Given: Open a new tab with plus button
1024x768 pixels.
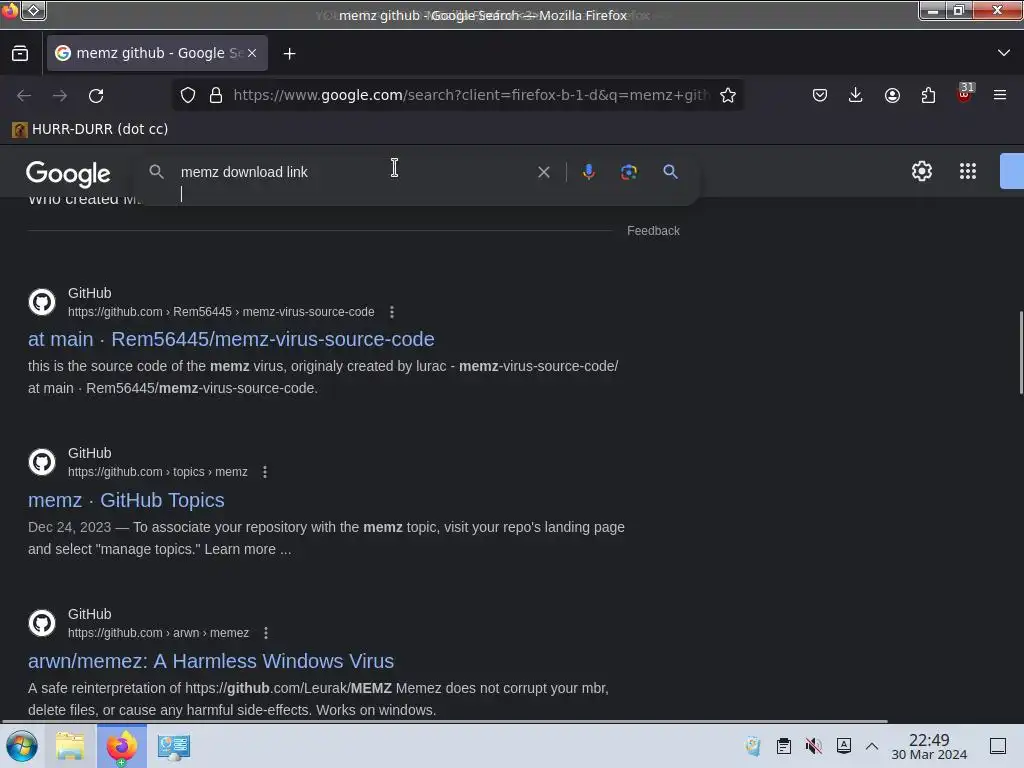Looking at the screenshot, I should (289, 54).
